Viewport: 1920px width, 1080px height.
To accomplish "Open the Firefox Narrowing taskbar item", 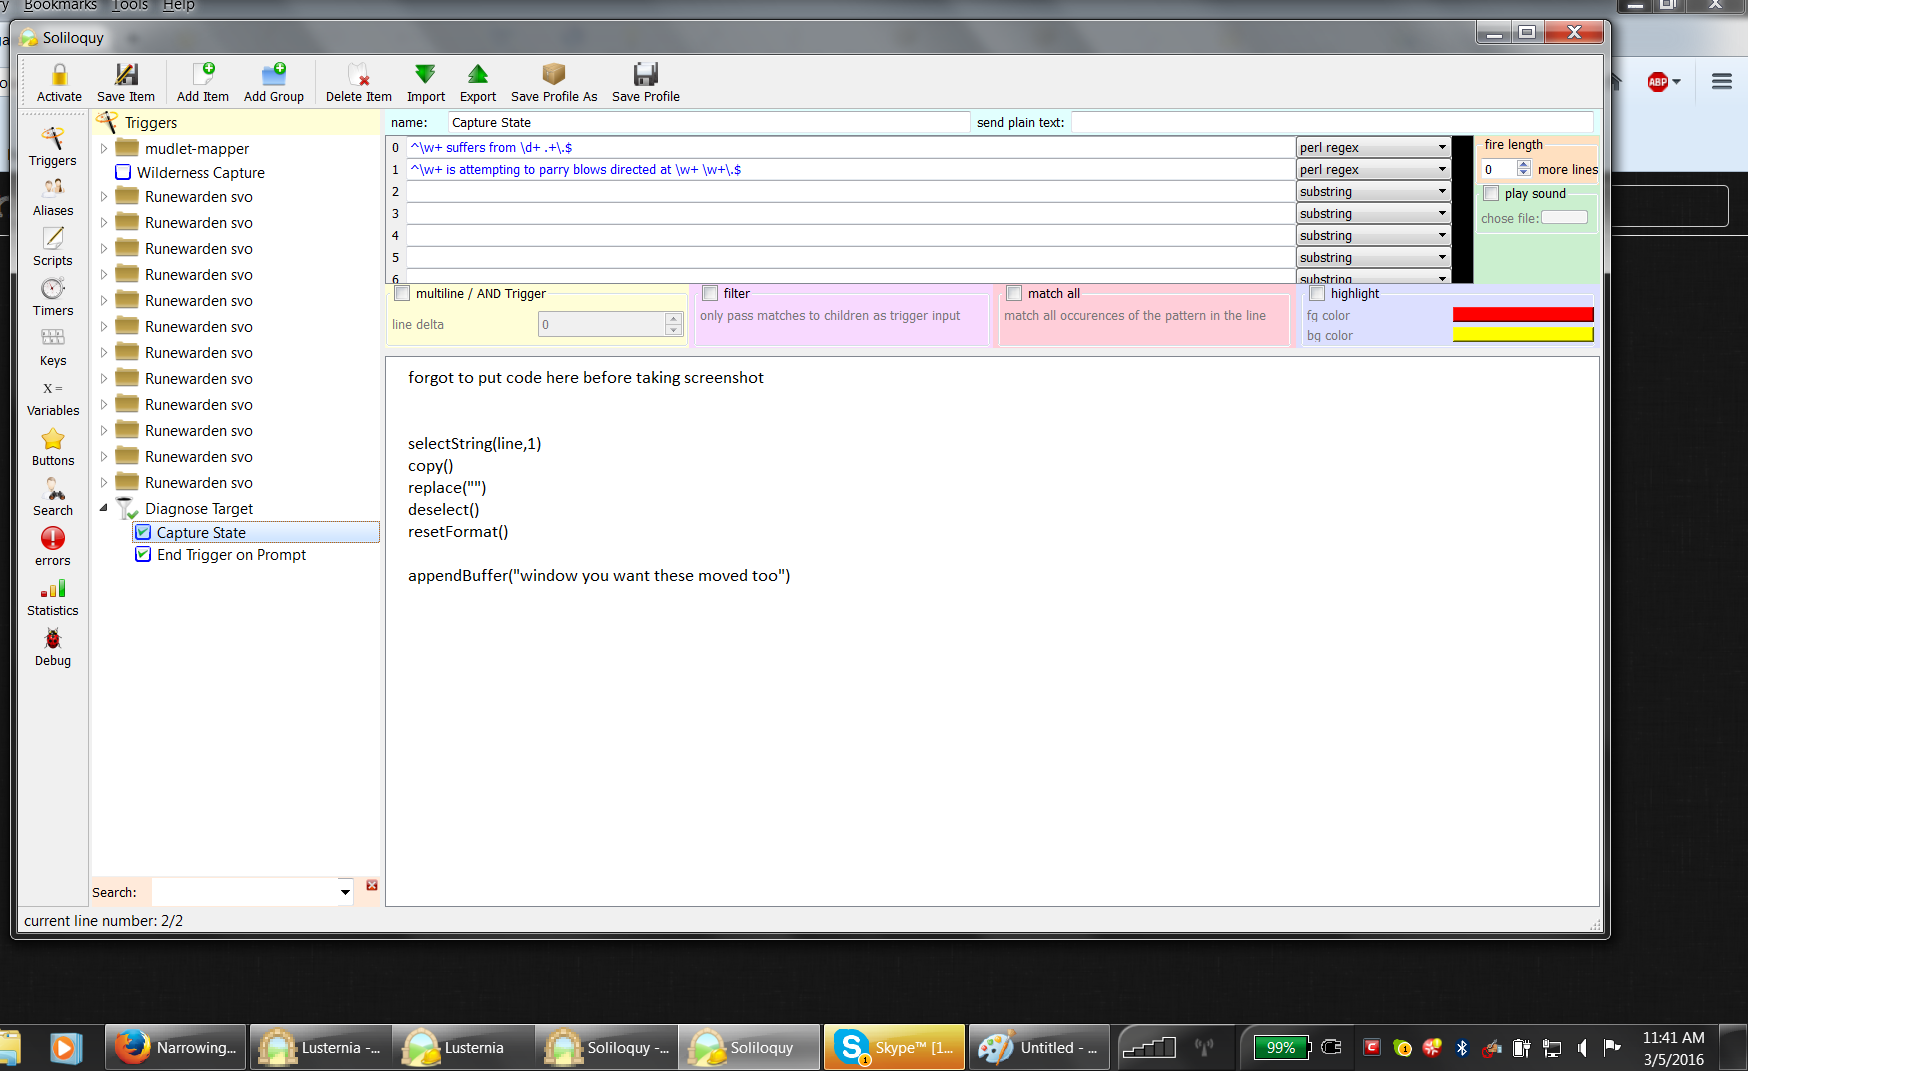I will click(176, 1047).
